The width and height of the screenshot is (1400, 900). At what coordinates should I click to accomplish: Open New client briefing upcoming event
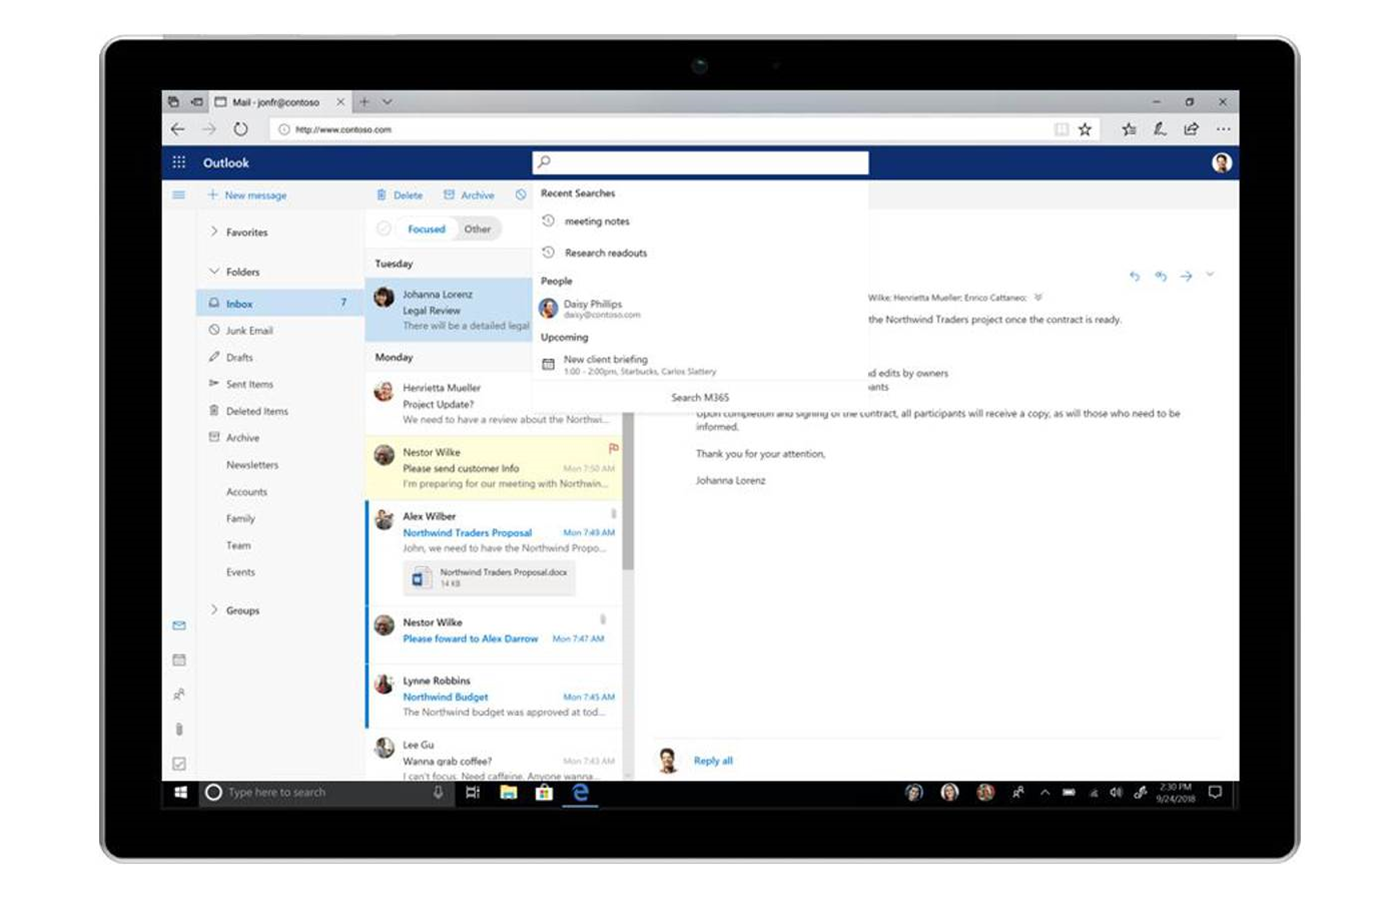[700, 364]
